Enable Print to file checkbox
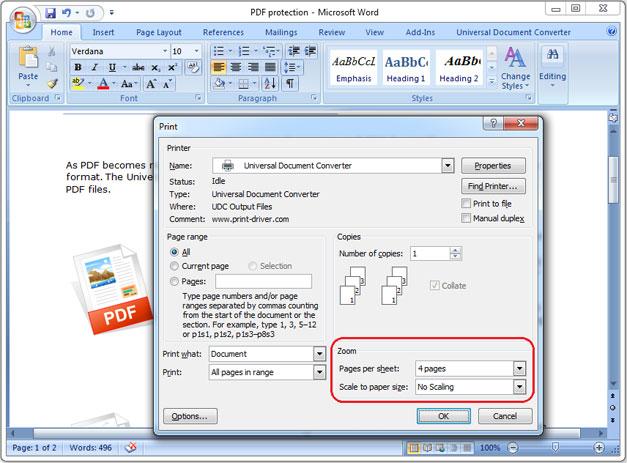The width and height of the screenshot is (627, 463). click(x=466, y=204)
